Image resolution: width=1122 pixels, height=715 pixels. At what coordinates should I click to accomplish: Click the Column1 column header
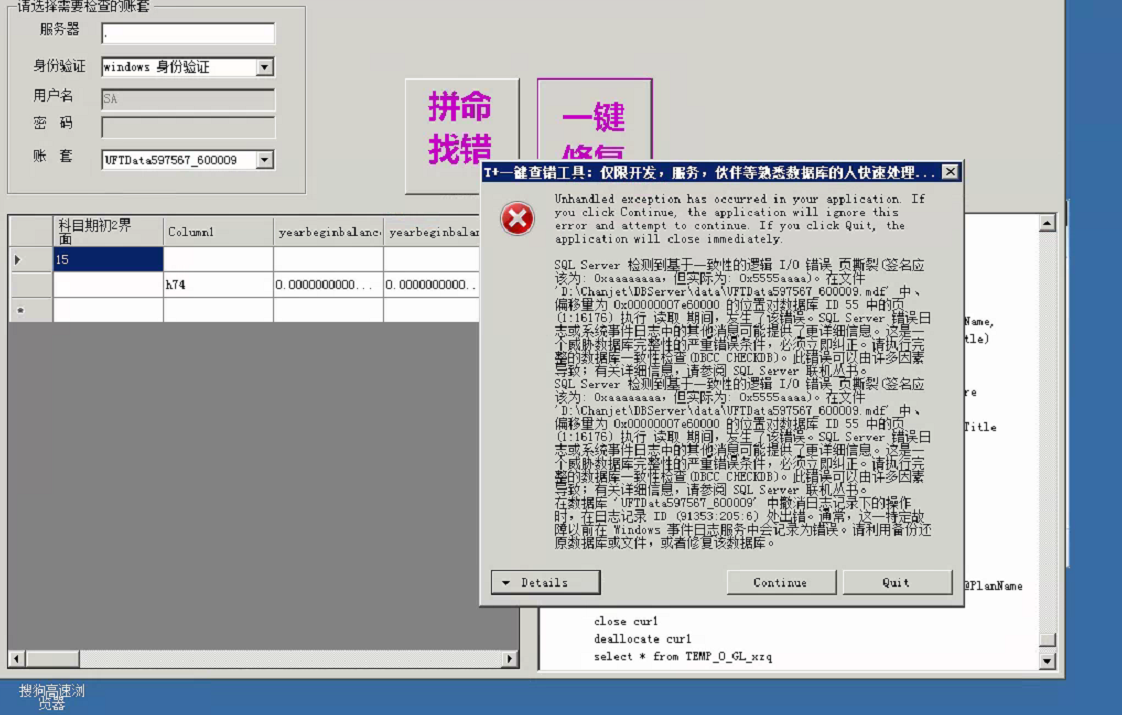click(218, 232)
